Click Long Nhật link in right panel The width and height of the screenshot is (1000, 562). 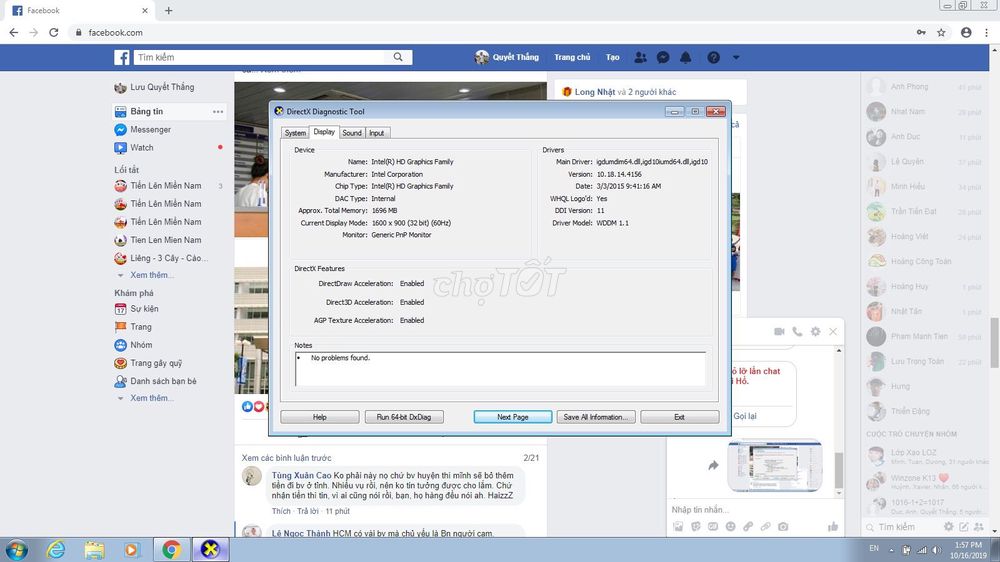pyautogui.click(x=595, y=92)
